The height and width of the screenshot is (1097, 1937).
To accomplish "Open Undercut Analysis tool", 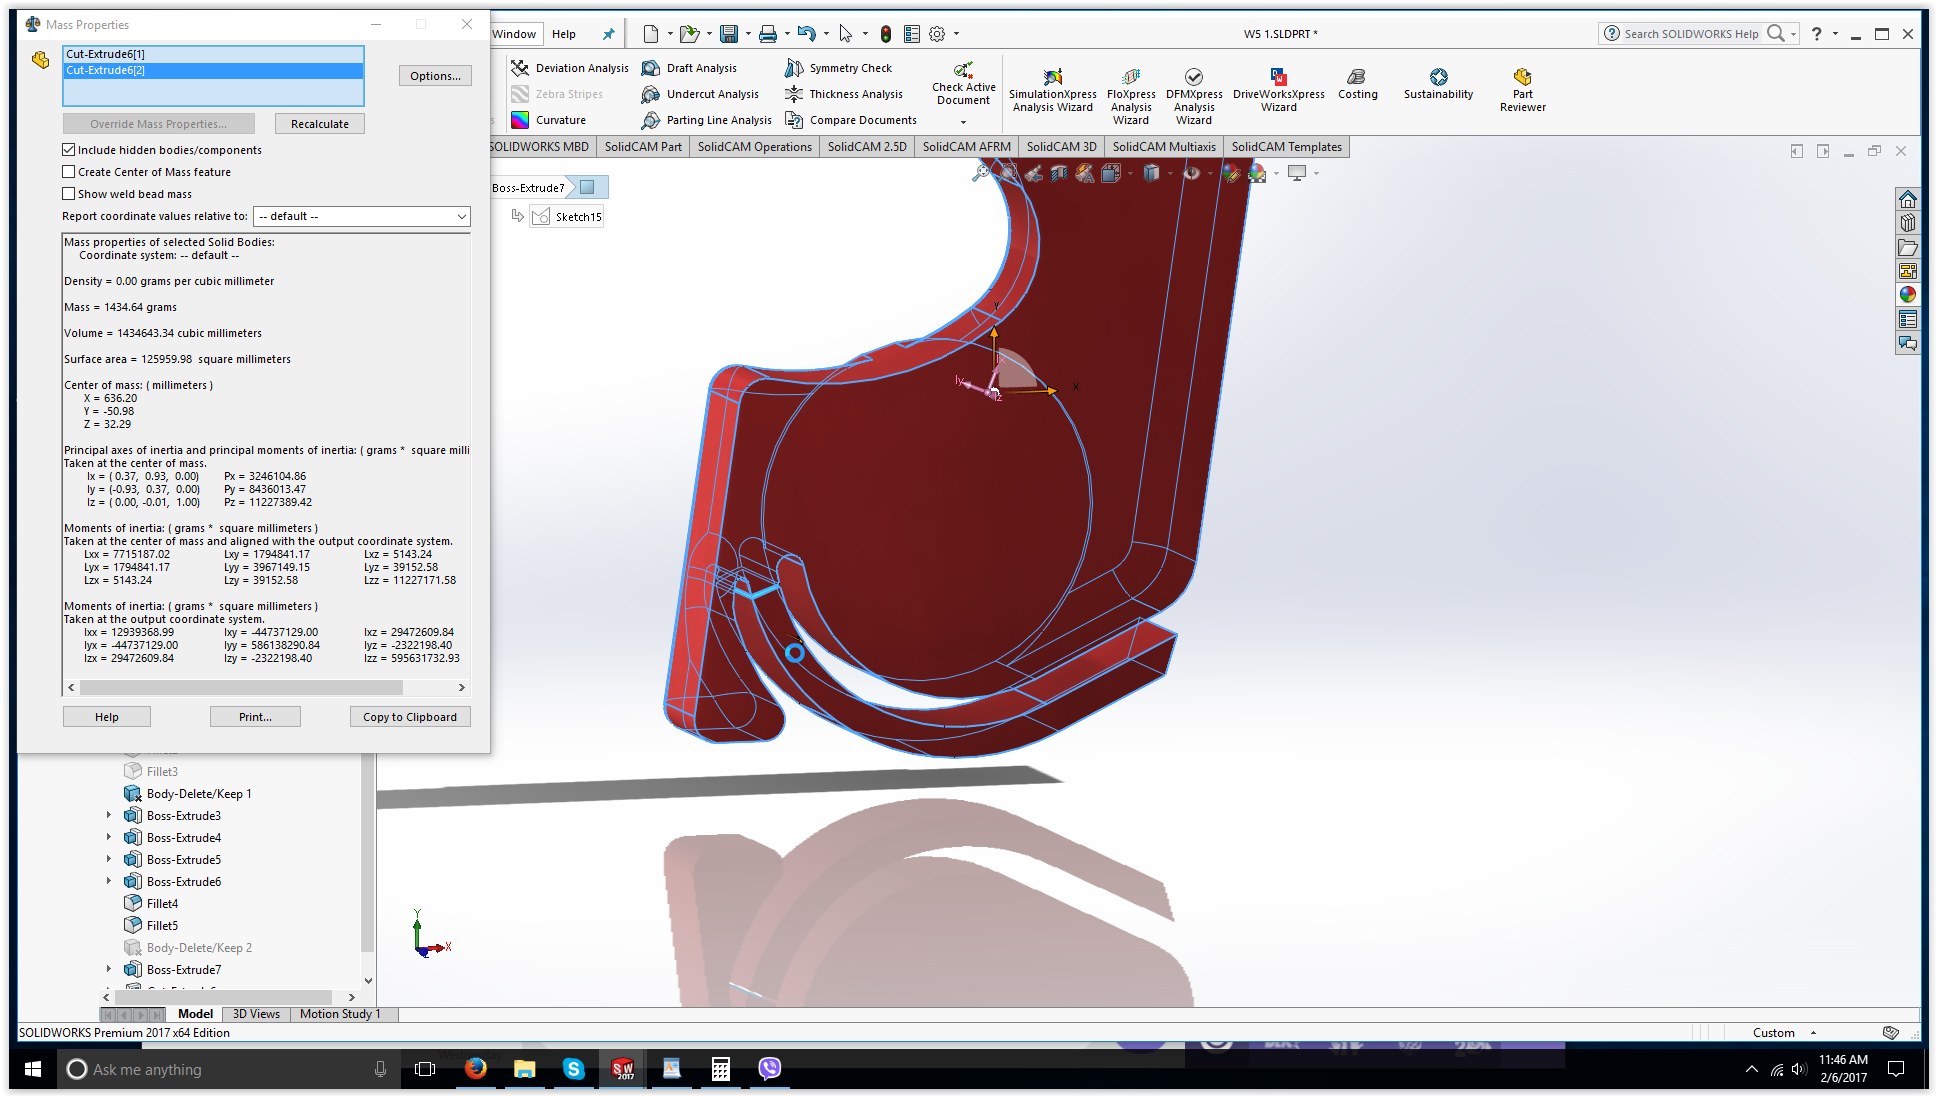I will click(700, 94).
